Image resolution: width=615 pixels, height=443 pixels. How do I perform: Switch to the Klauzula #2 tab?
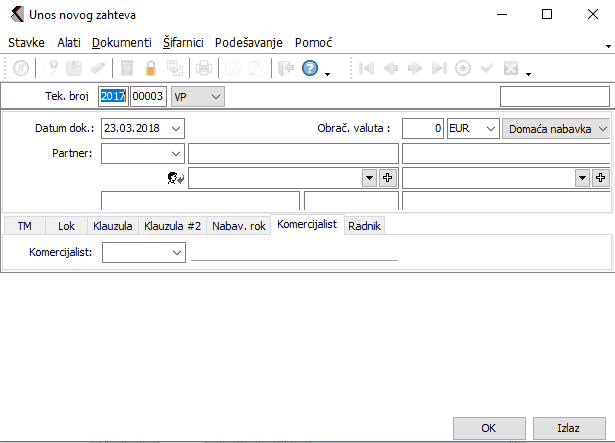[x=171, y=226]
